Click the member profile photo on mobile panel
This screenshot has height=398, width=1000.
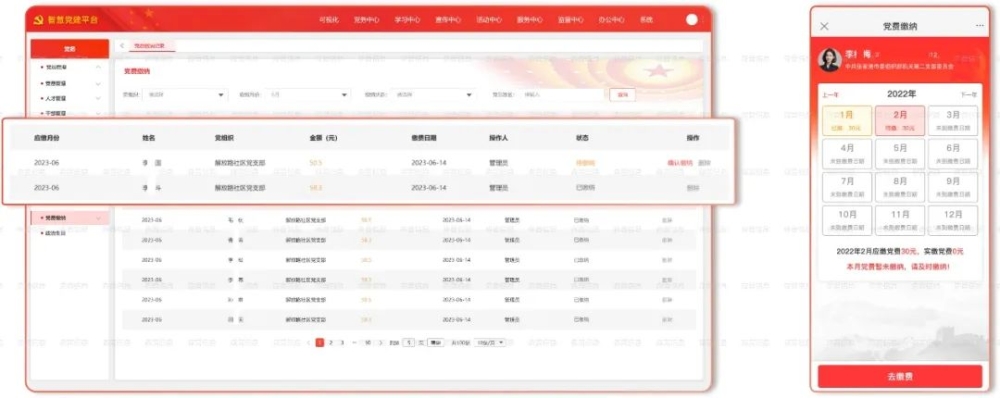[830, 60]
